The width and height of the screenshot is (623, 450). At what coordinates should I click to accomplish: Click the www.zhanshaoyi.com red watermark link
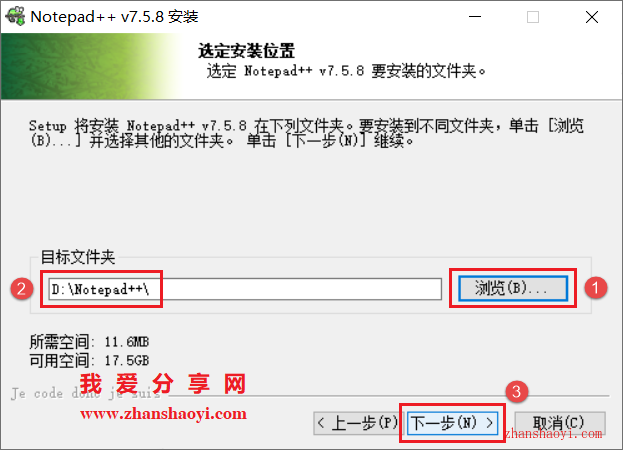point(163,414)
